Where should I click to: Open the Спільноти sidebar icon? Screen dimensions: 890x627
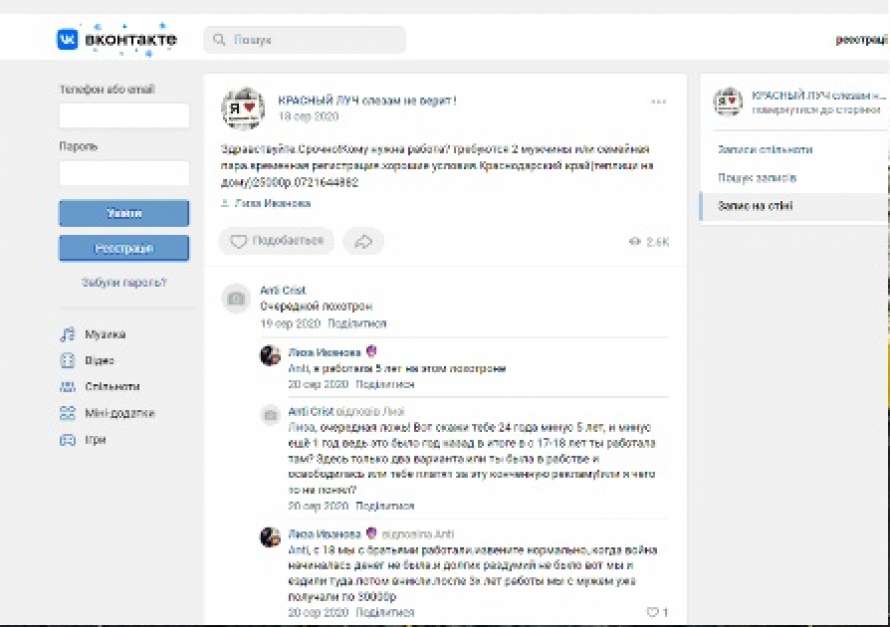click(x=68, y=387)
